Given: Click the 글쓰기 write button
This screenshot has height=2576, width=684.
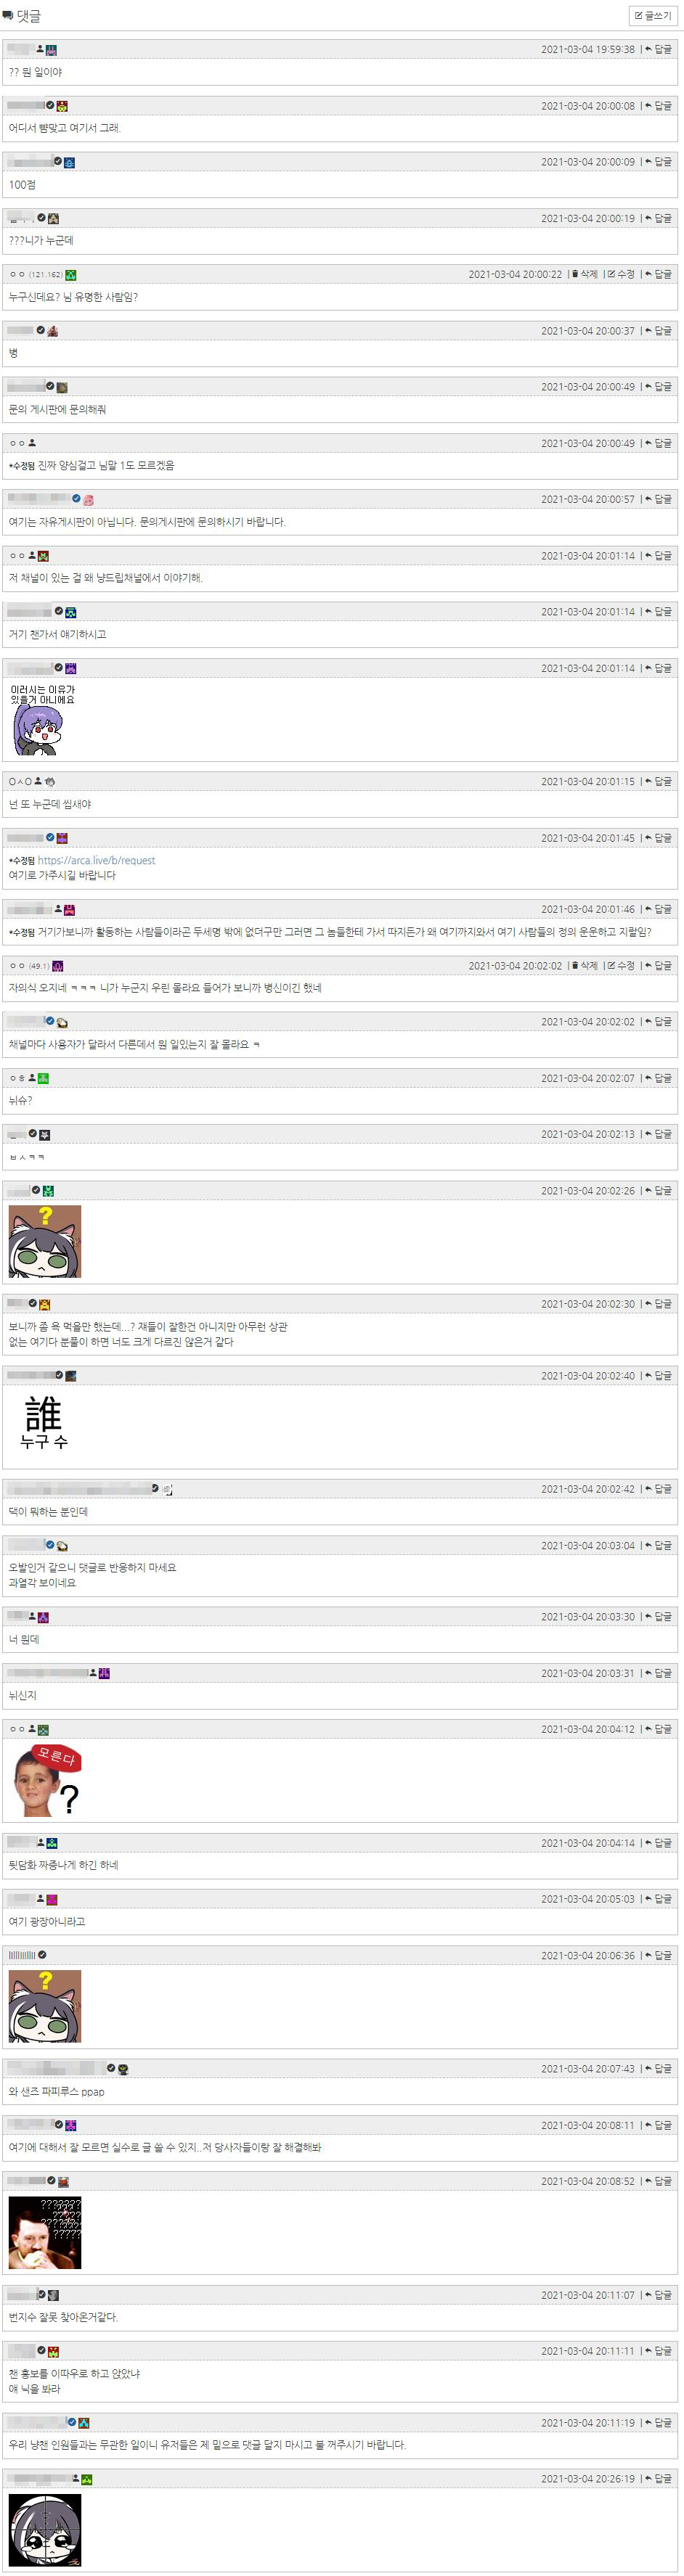Looking at the screenshot, I should pos(653,16).
